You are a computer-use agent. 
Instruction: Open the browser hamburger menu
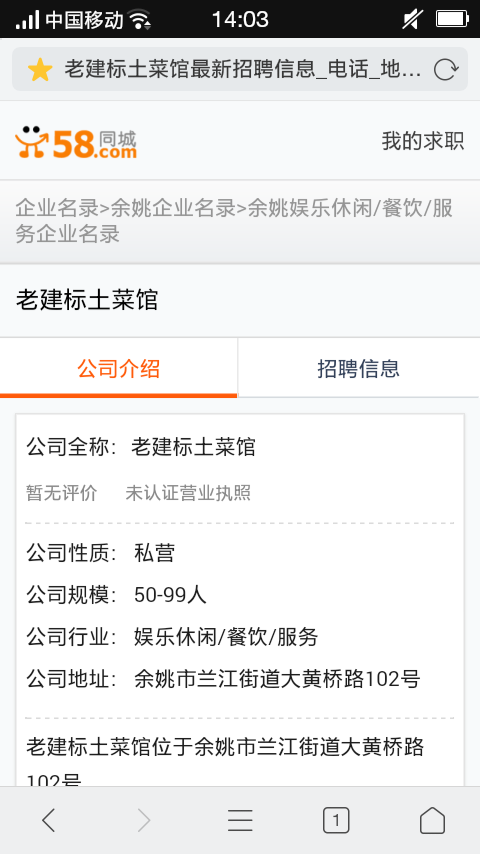[x=240, y=820]
